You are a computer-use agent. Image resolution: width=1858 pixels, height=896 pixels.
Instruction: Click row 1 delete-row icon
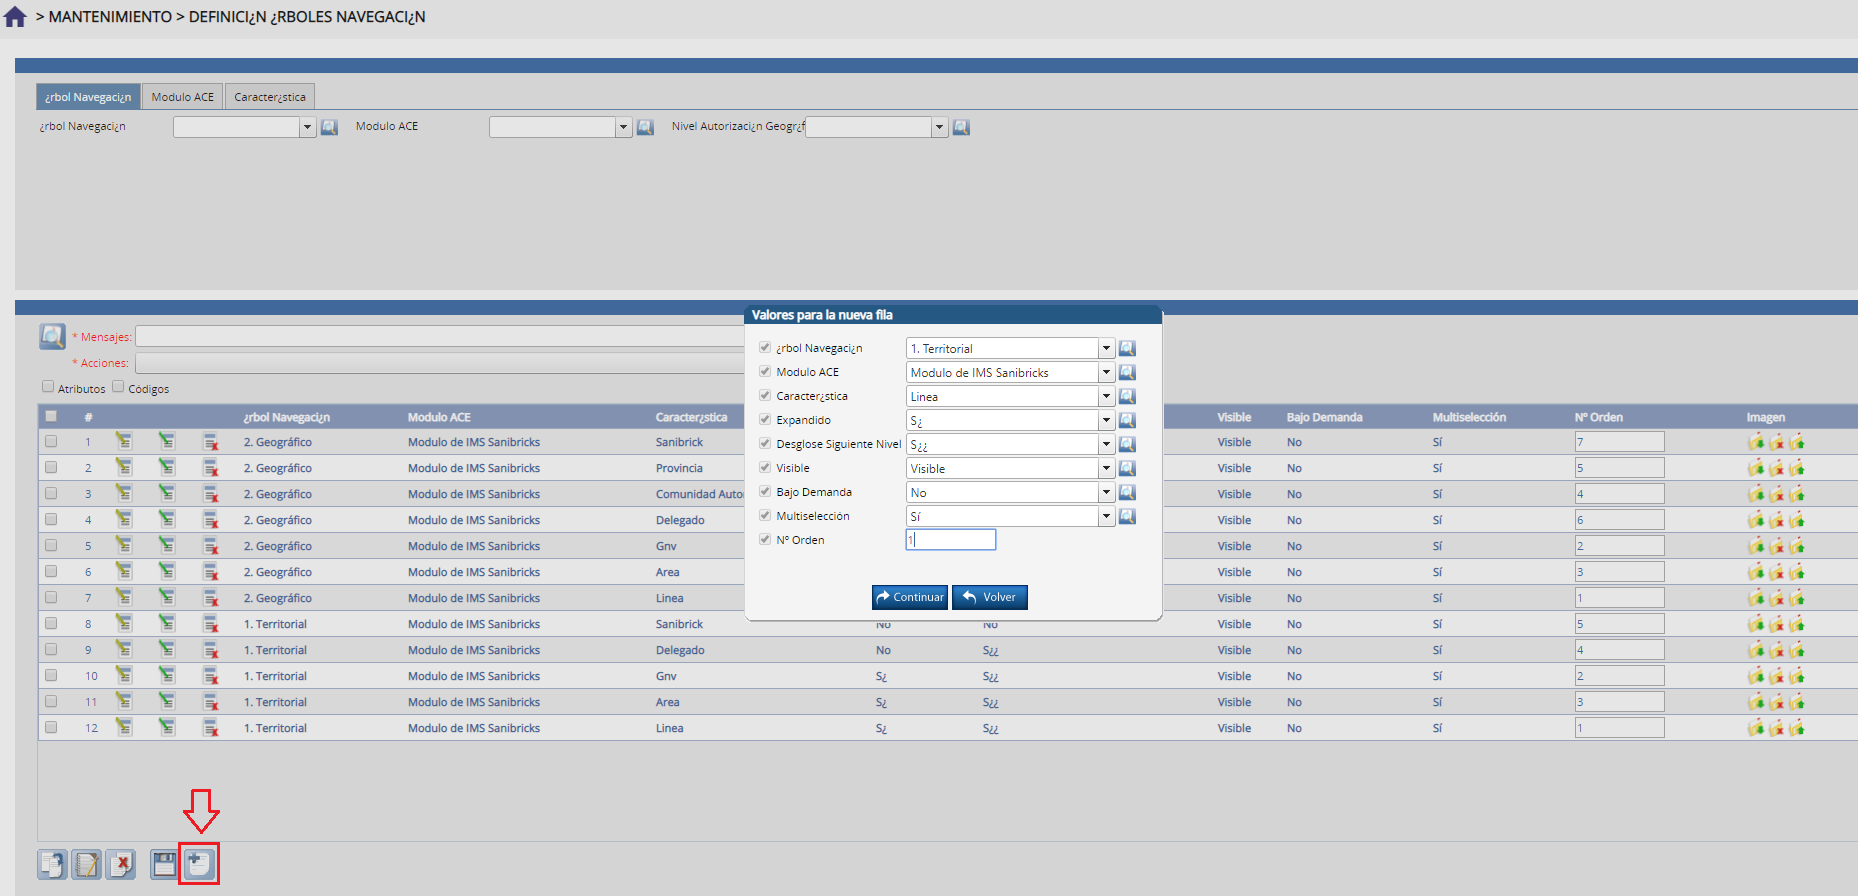point(210,442)
